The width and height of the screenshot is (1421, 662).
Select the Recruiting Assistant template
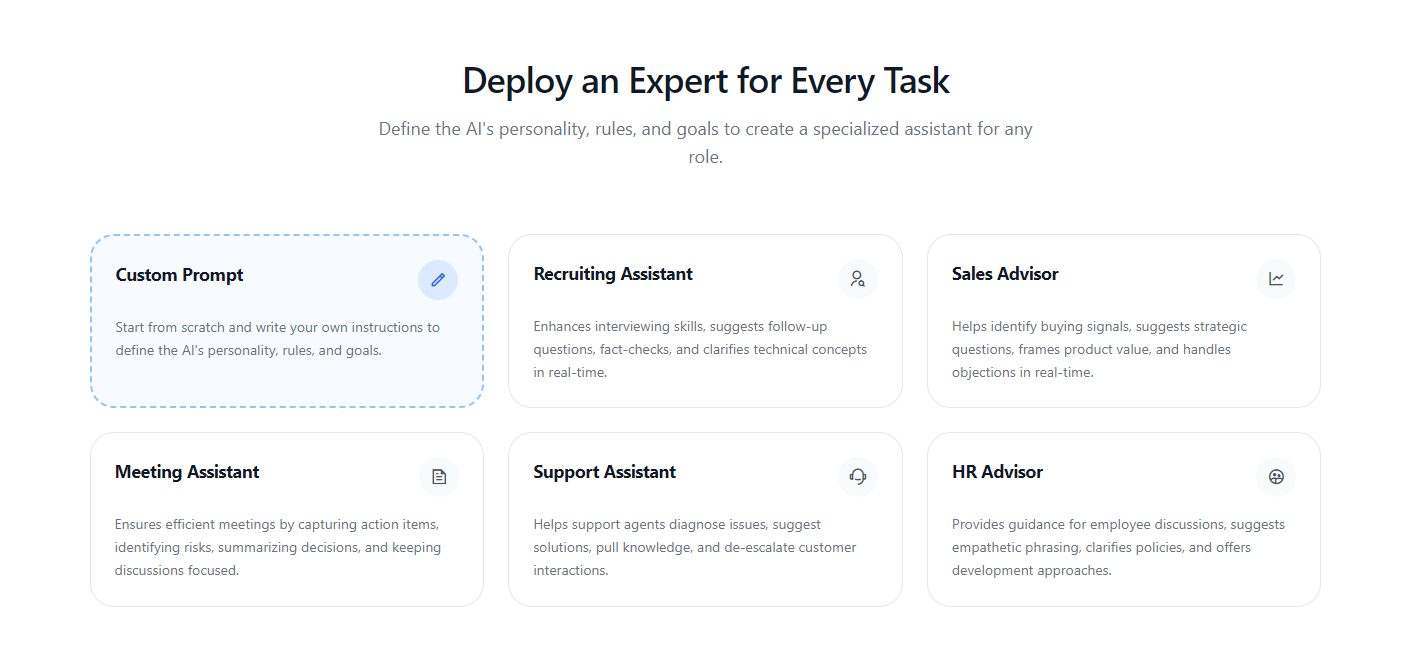pyautogui.click(x=705, y=320)
